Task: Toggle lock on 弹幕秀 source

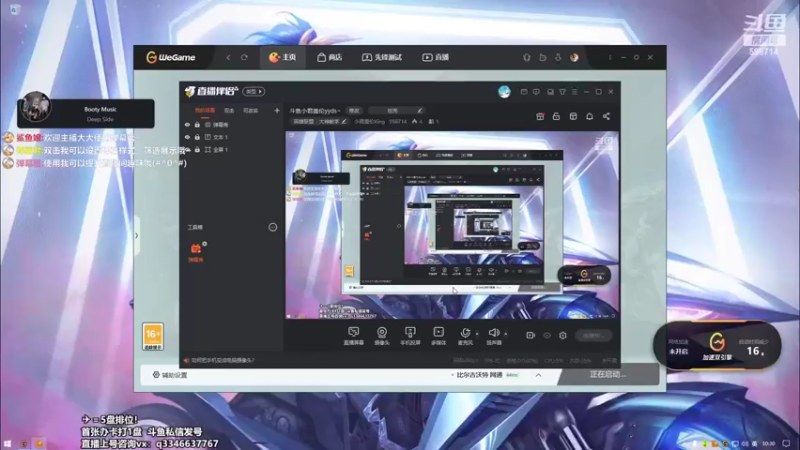Action: click(197, 124)
